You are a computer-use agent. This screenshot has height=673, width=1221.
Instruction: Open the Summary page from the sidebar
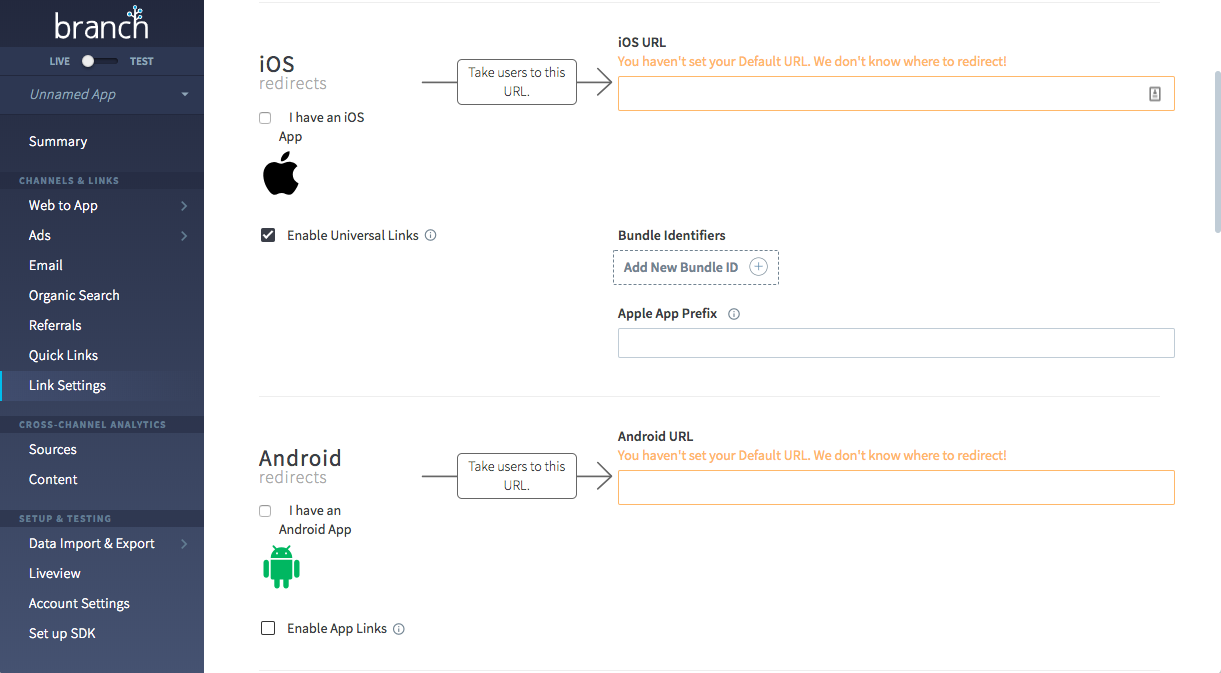pos(58,141)
